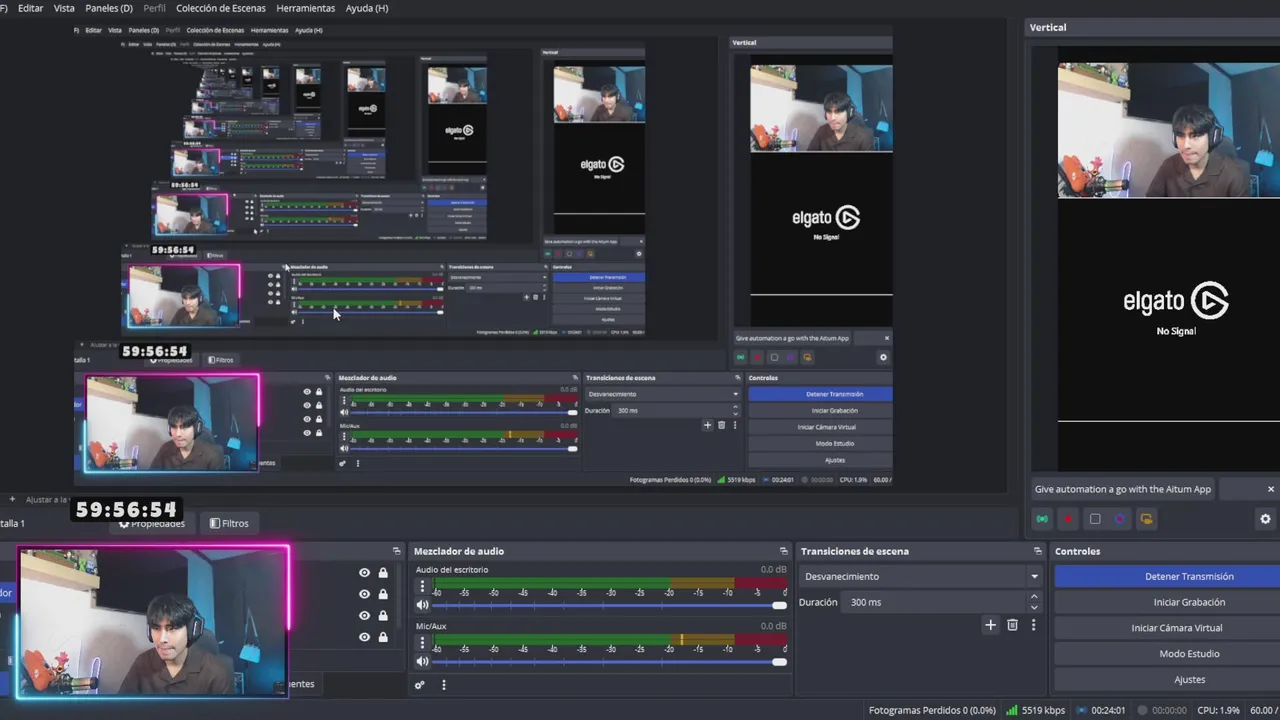Click the green bitrate bars icon in status bar
1280x720 pixels.
pyautogui.click(x=1011, y=710)
